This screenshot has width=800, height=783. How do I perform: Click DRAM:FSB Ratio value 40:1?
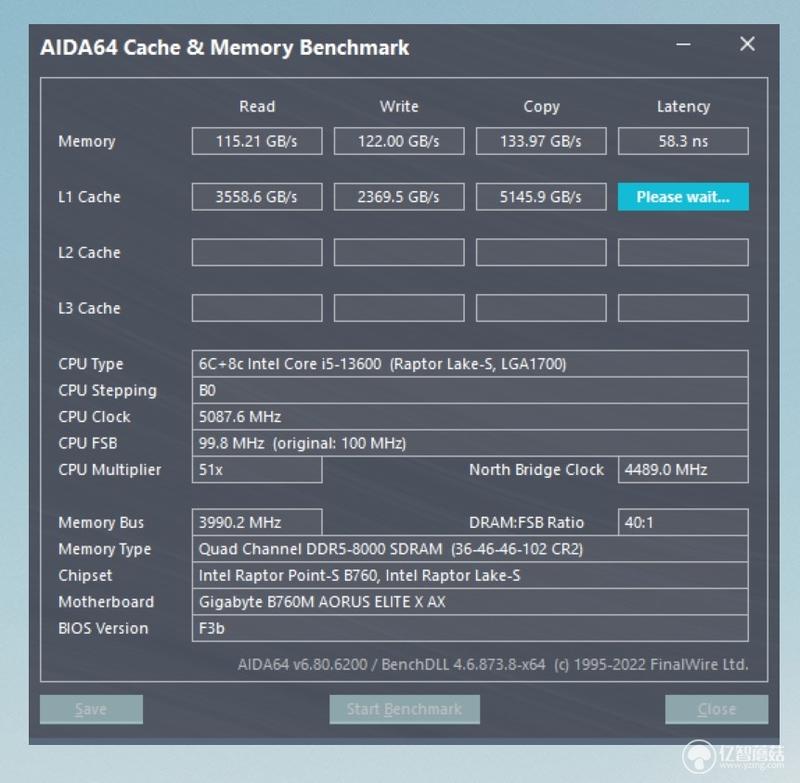pos(683,522)
